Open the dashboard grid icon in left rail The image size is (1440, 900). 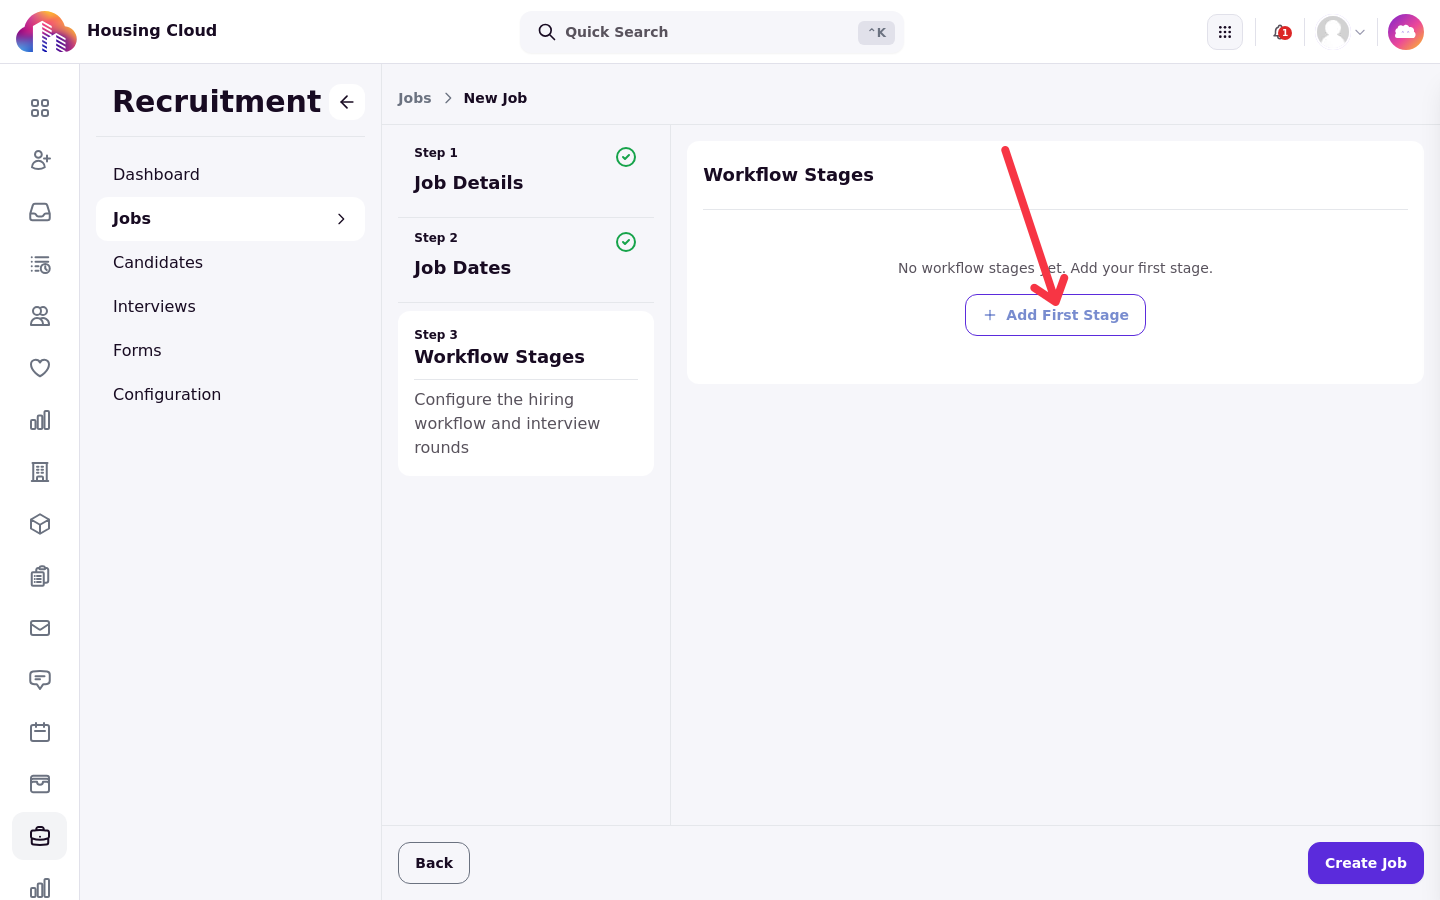coord(40,108)
